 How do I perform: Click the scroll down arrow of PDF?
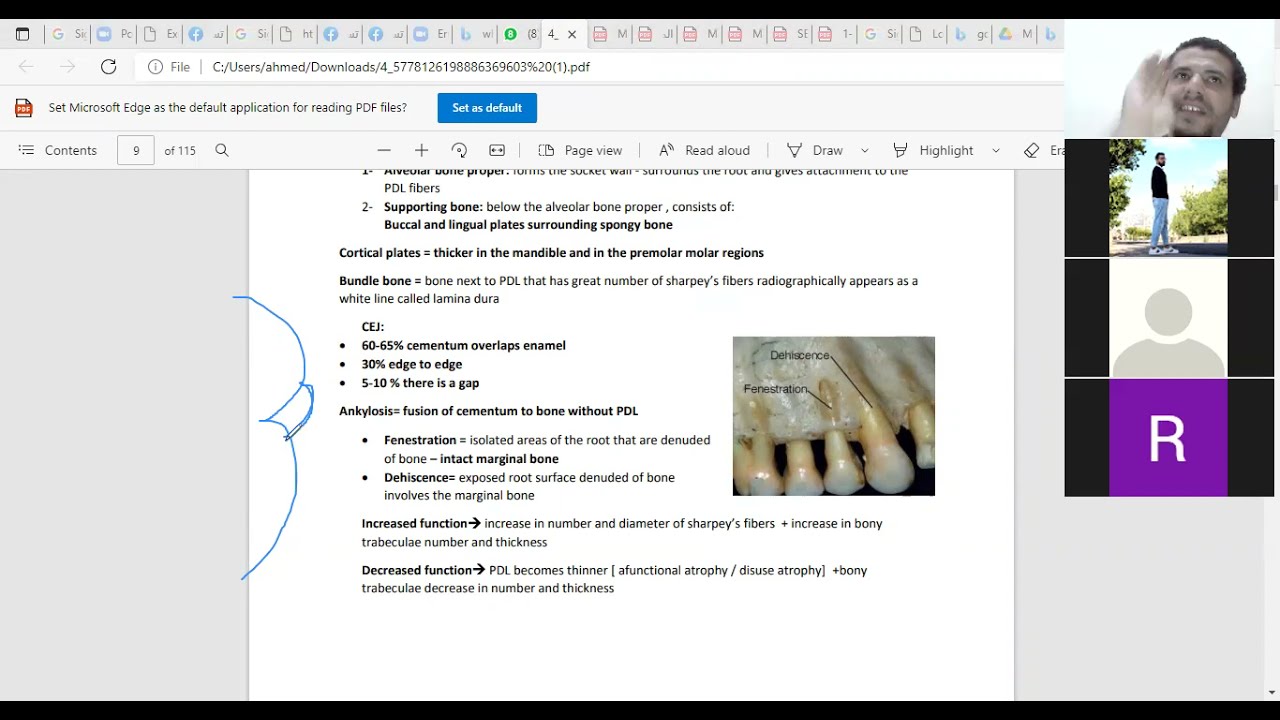(x=1271, y=692)
